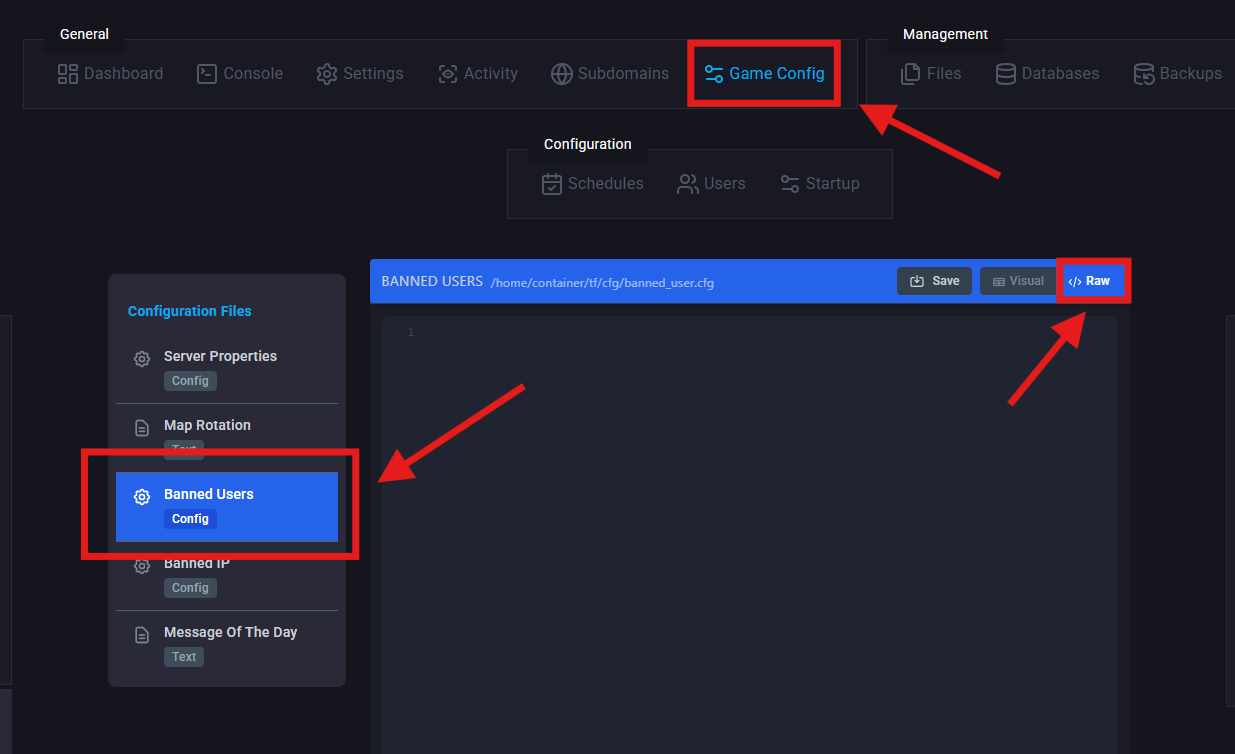Click the keyboard icon on the Visual button
This screenshot has width=1235, height=754.
point(999,282)
